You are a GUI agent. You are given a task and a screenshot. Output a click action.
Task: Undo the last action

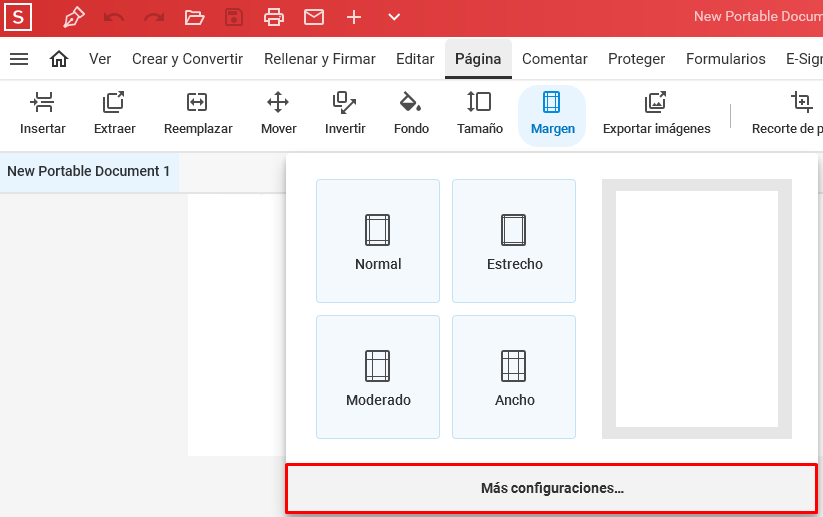[x=114, y=17]
